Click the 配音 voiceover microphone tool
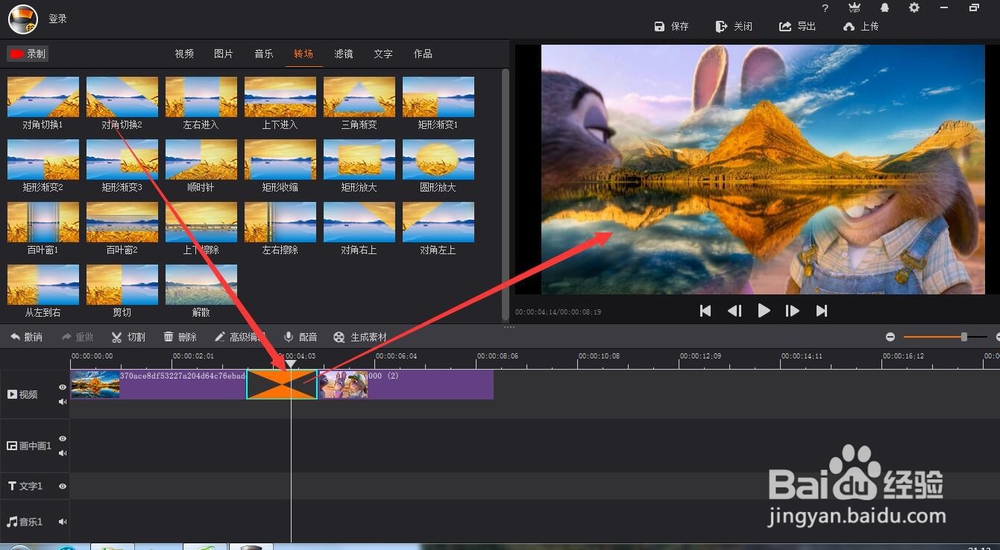The image size is (1000, 550). tap(300, 337)
